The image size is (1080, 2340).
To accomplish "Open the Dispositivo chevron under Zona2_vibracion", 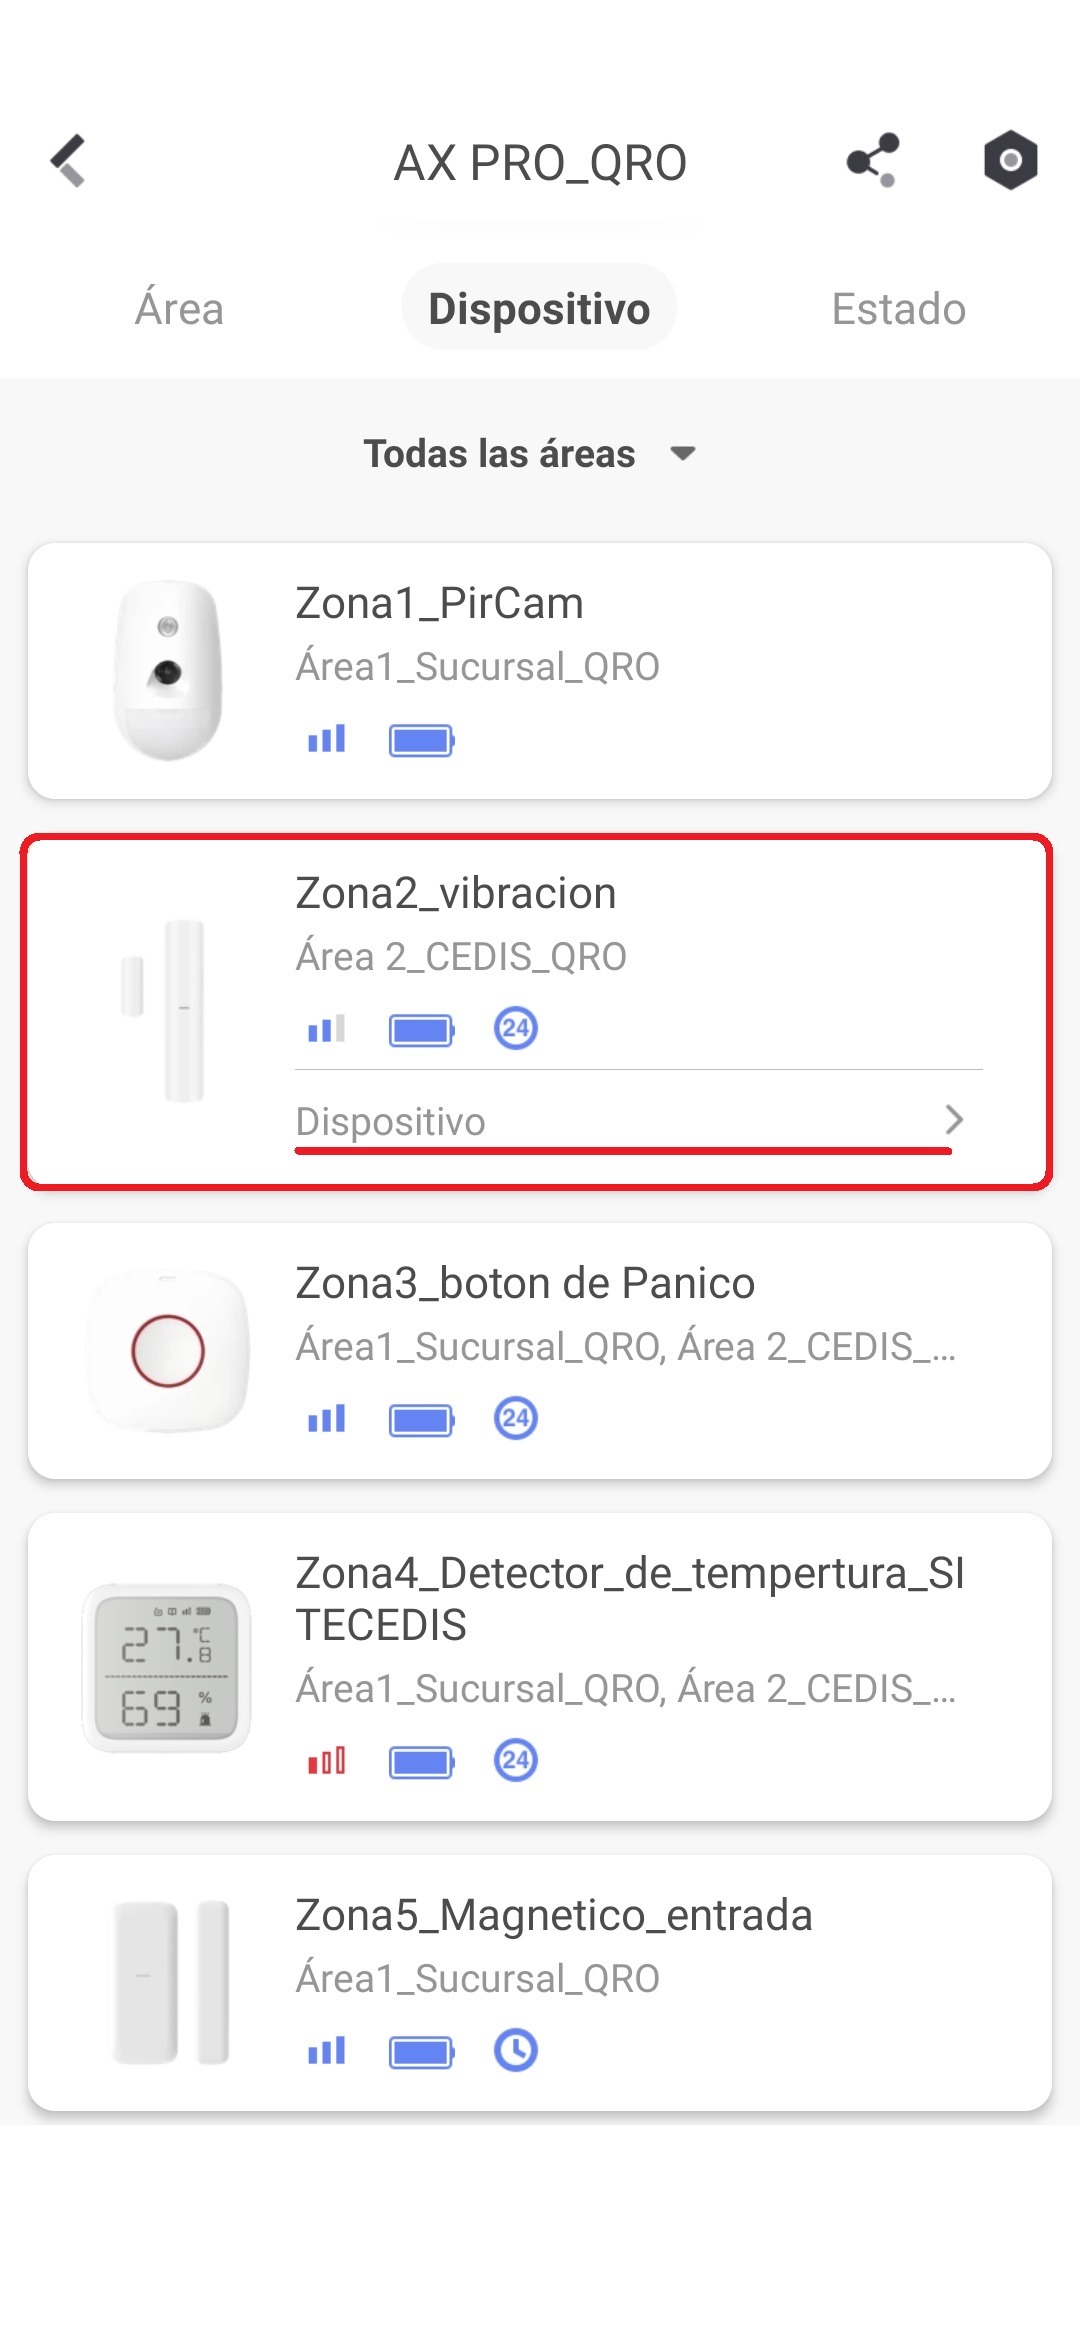I will 954,1120.
